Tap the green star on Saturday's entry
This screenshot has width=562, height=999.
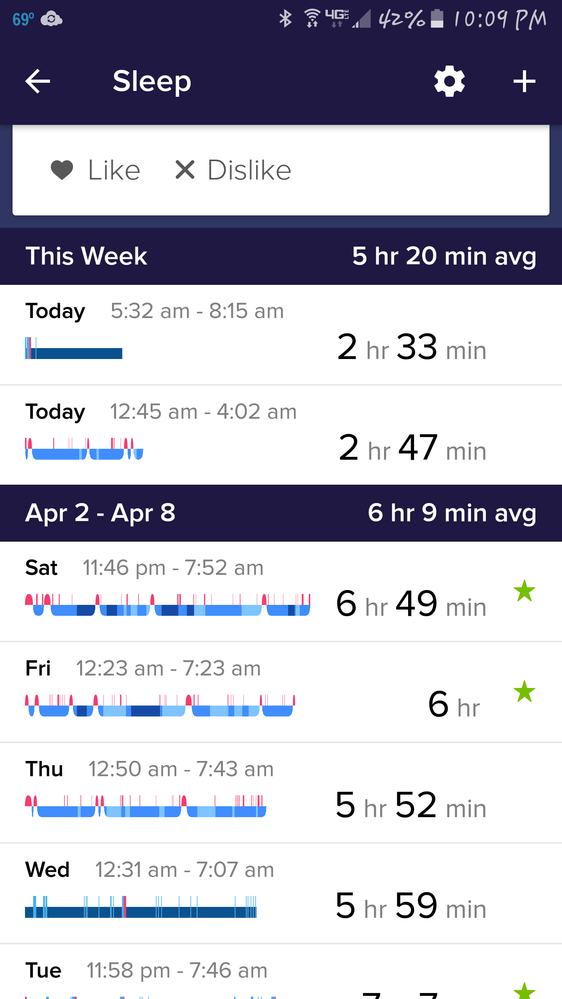(x=524, y=592)
